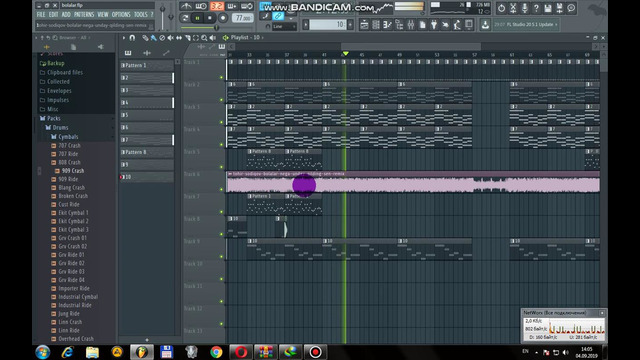Toggle overdub blend recording icon
Screen dimensions: 640x360
(231, 6)
